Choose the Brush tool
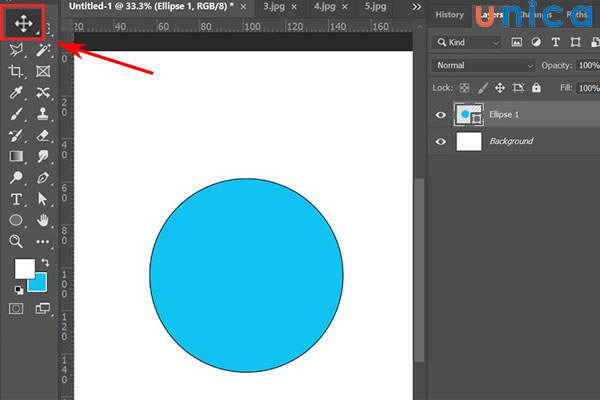The width and height of the screenshot is (600, 400). [x=16, y=114]
